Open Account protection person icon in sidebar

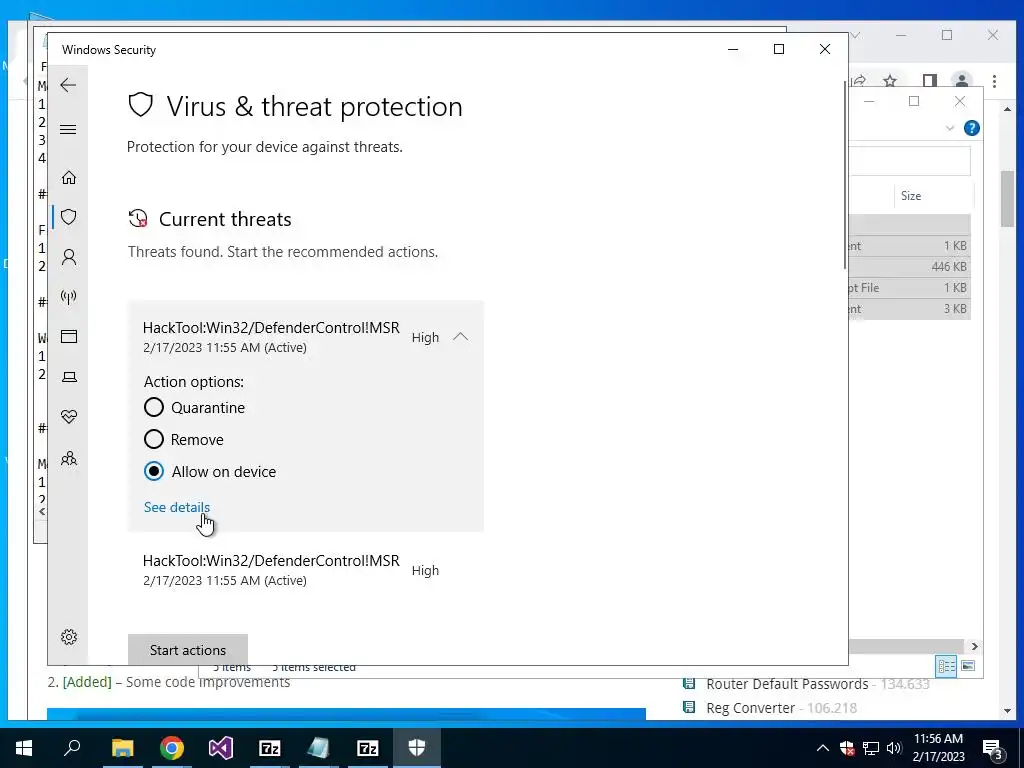pyautogui.click(x=69, y=257)
